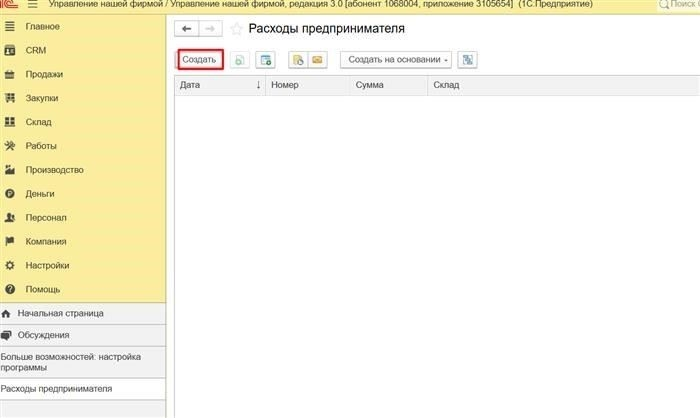Viewport: 700px width, 418px height.
Task: Click the Номер column header
Action: (285, 85)
